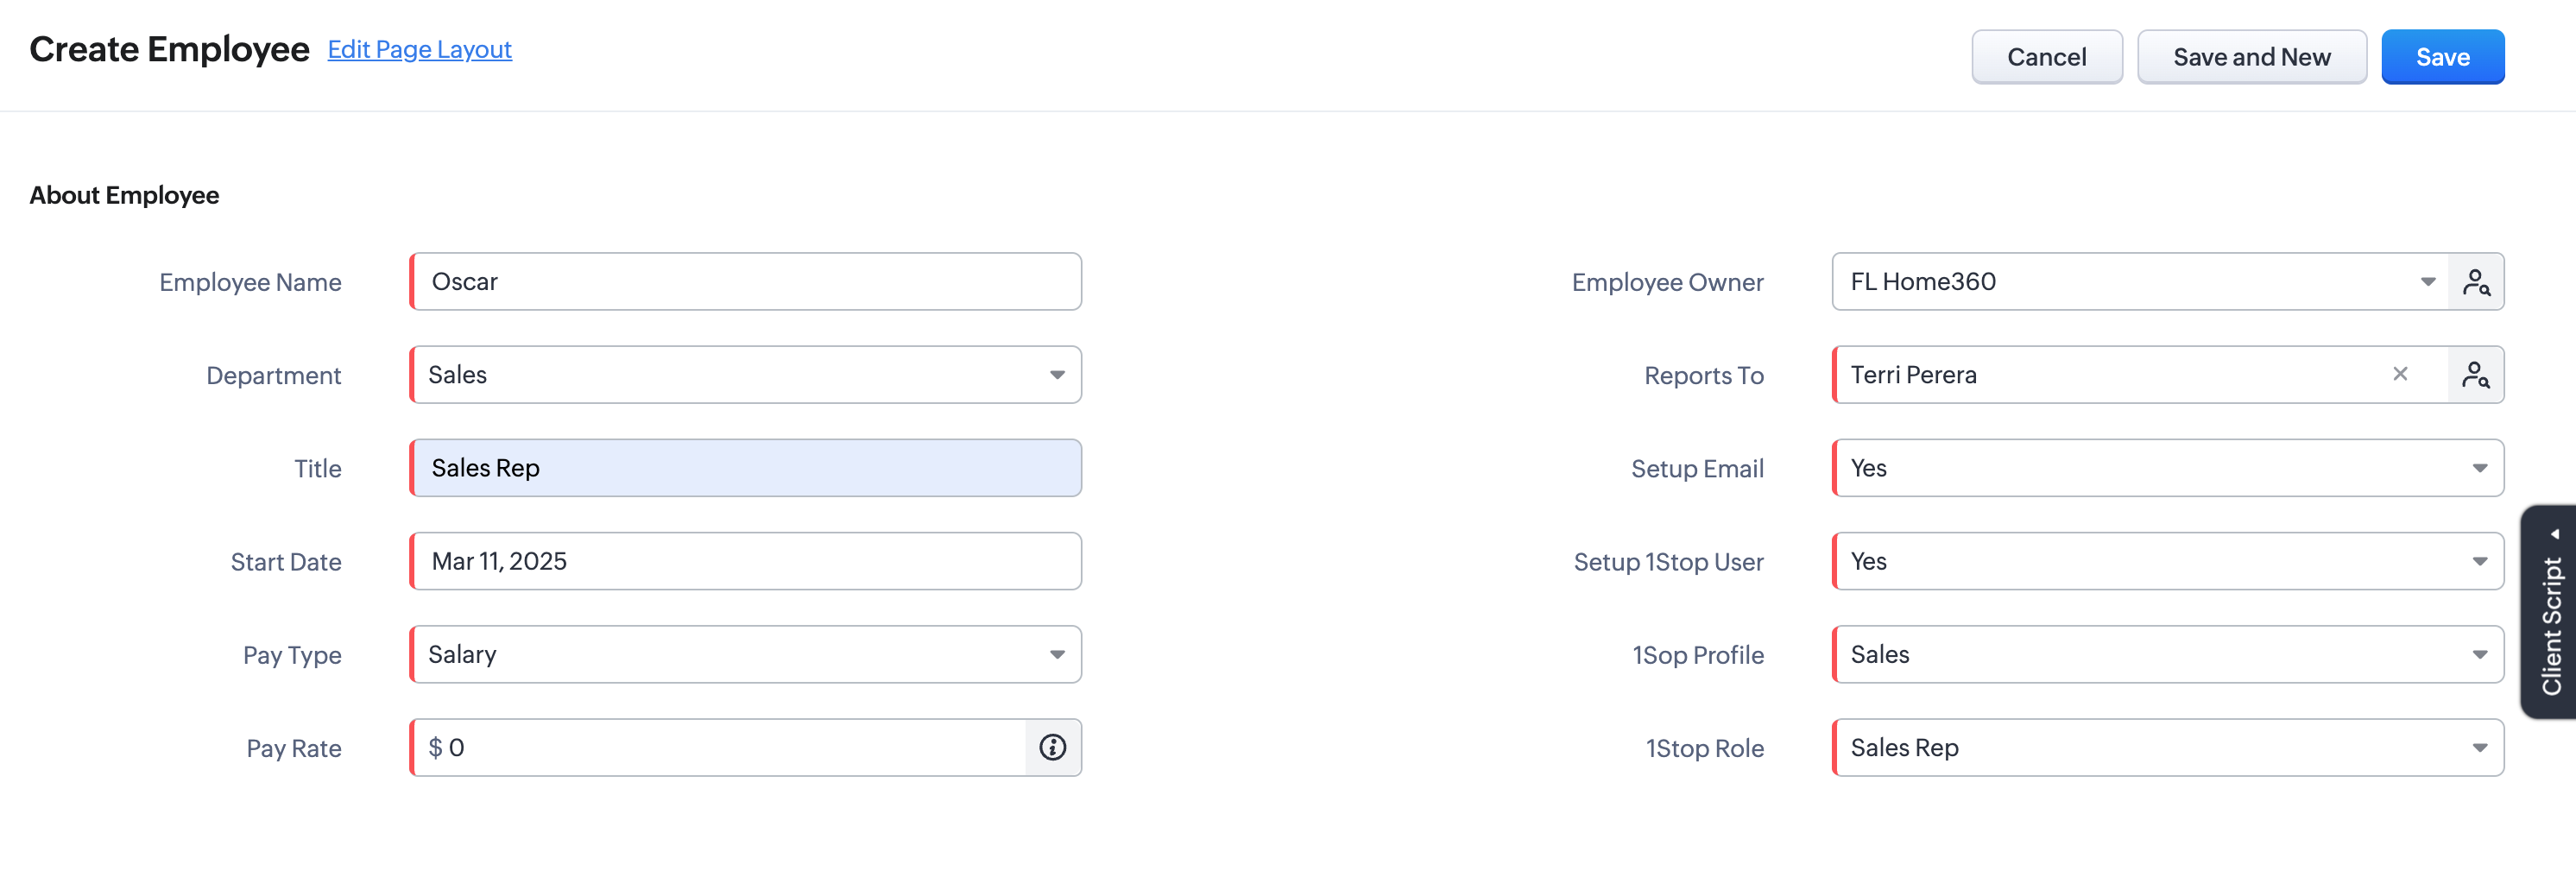Image resolution: width=2576 pixels, height=896 pixels.
Task: Open the Employee Owner dropdown arrow
Action: (x=2427, y=282)
